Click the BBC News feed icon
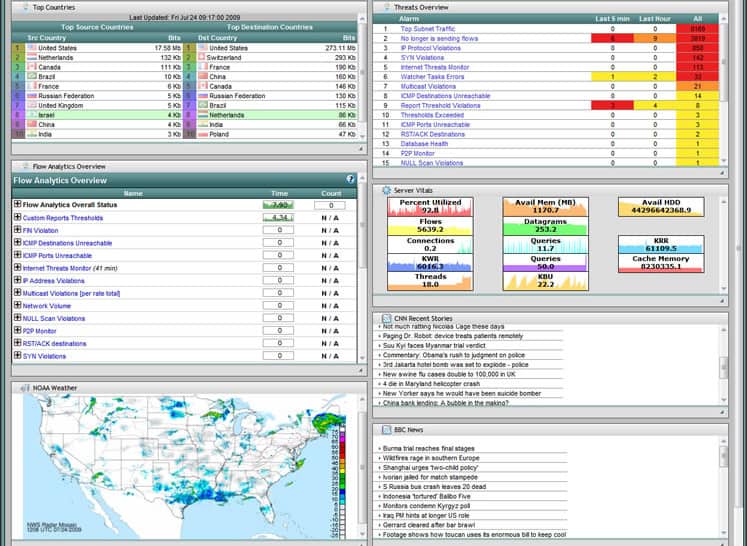This screenshot has height=546, width=747. click(387, 430)
